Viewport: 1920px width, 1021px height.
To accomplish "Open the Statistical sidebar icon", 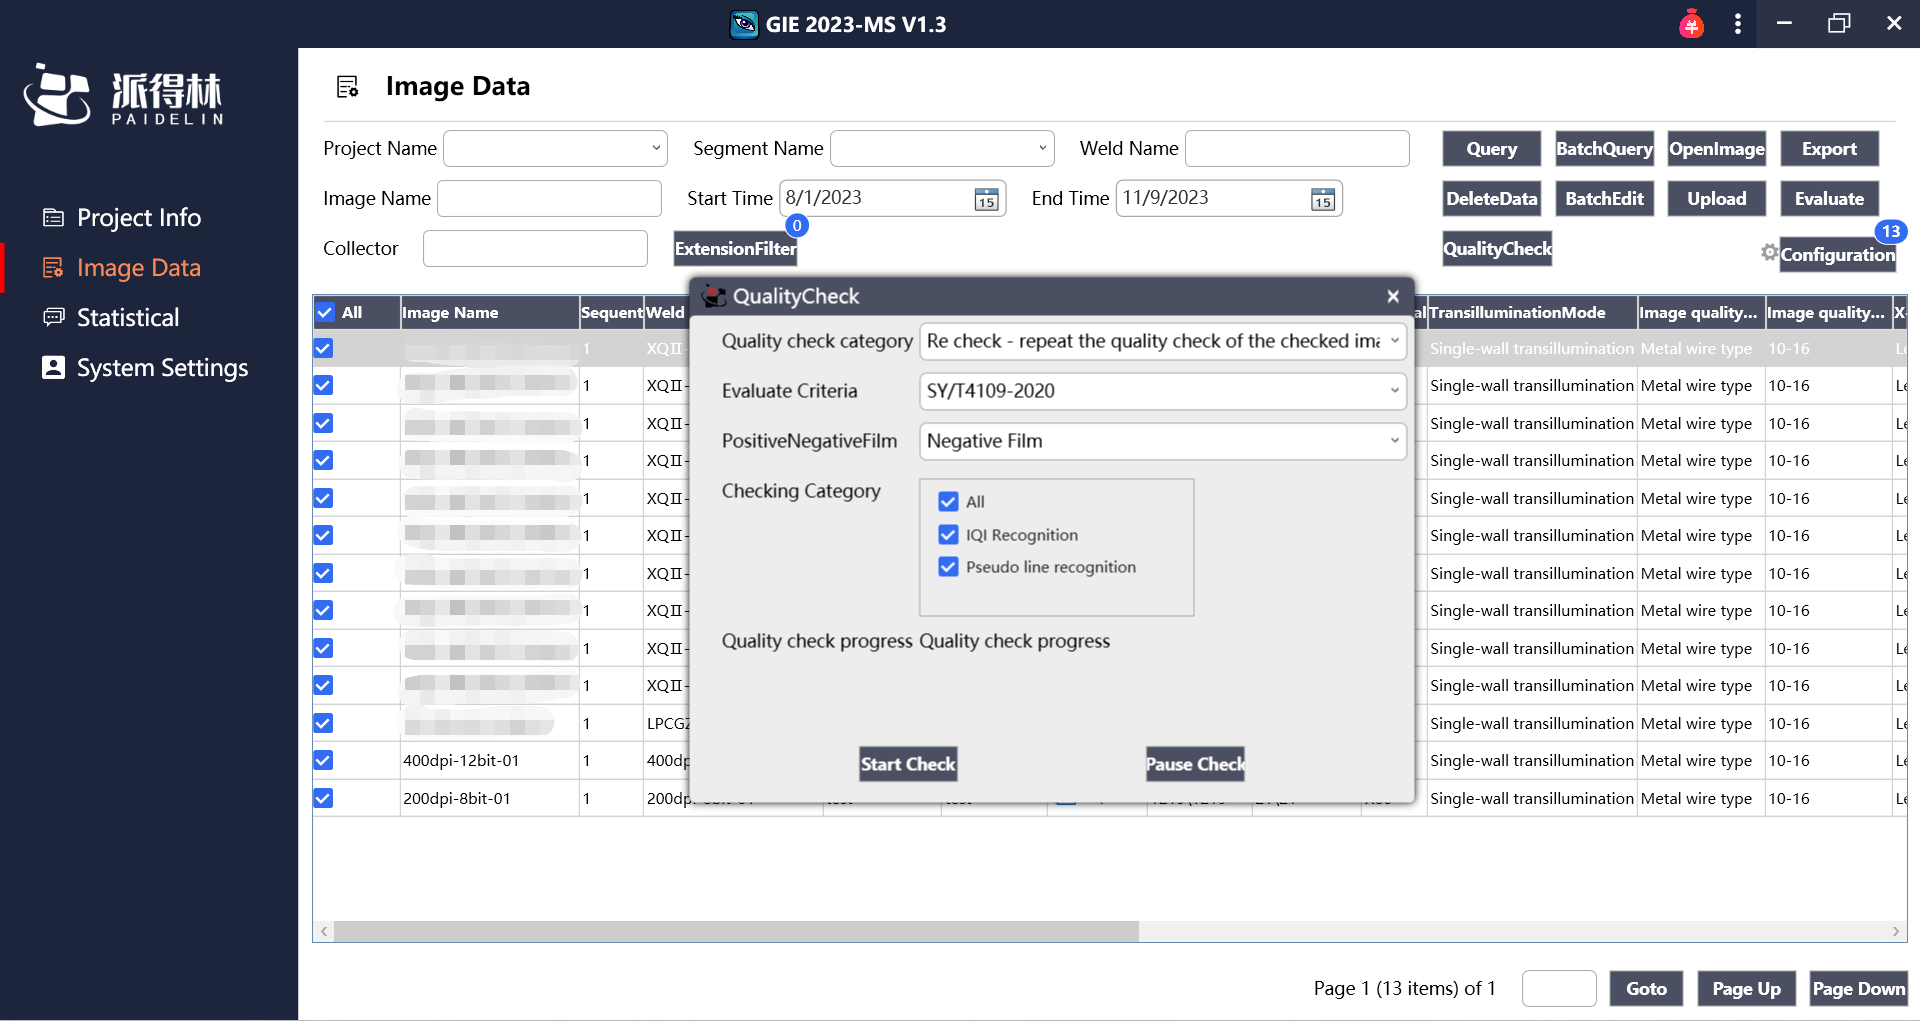I will coord(53,317).
